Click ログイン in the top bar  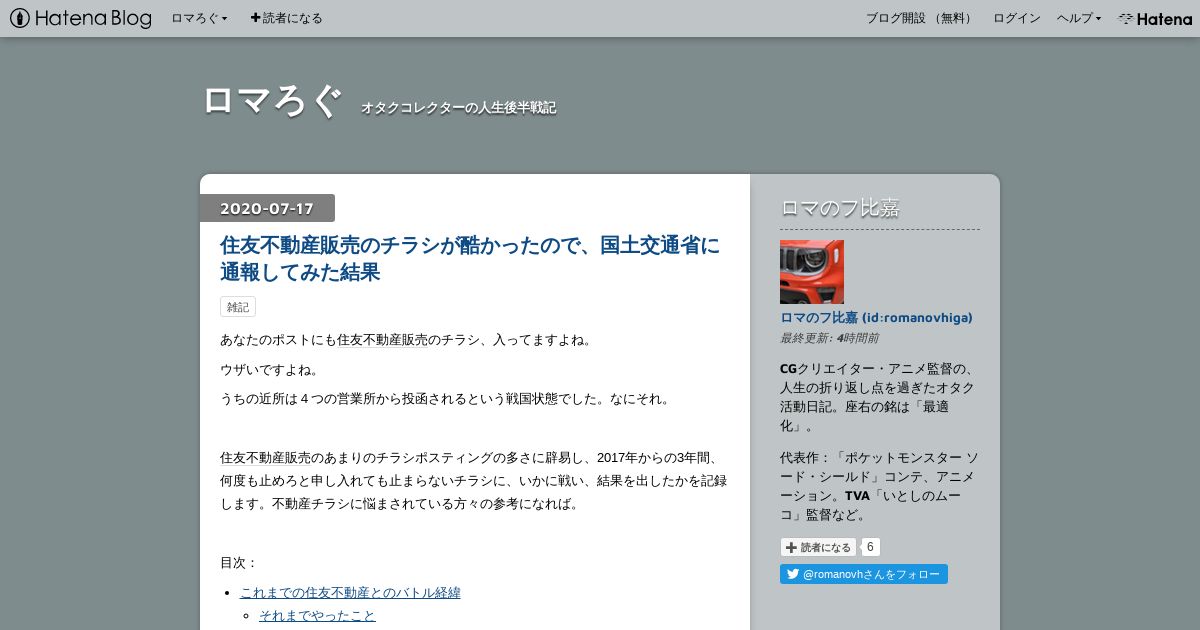pyautogui.click(x=1016, y=18)
